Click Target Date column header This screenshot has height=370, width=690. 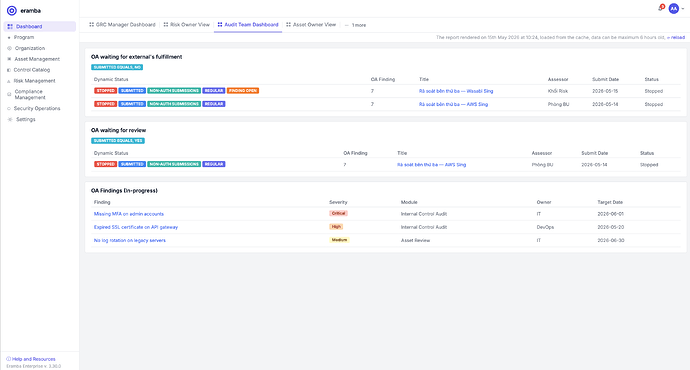point(610,202)
